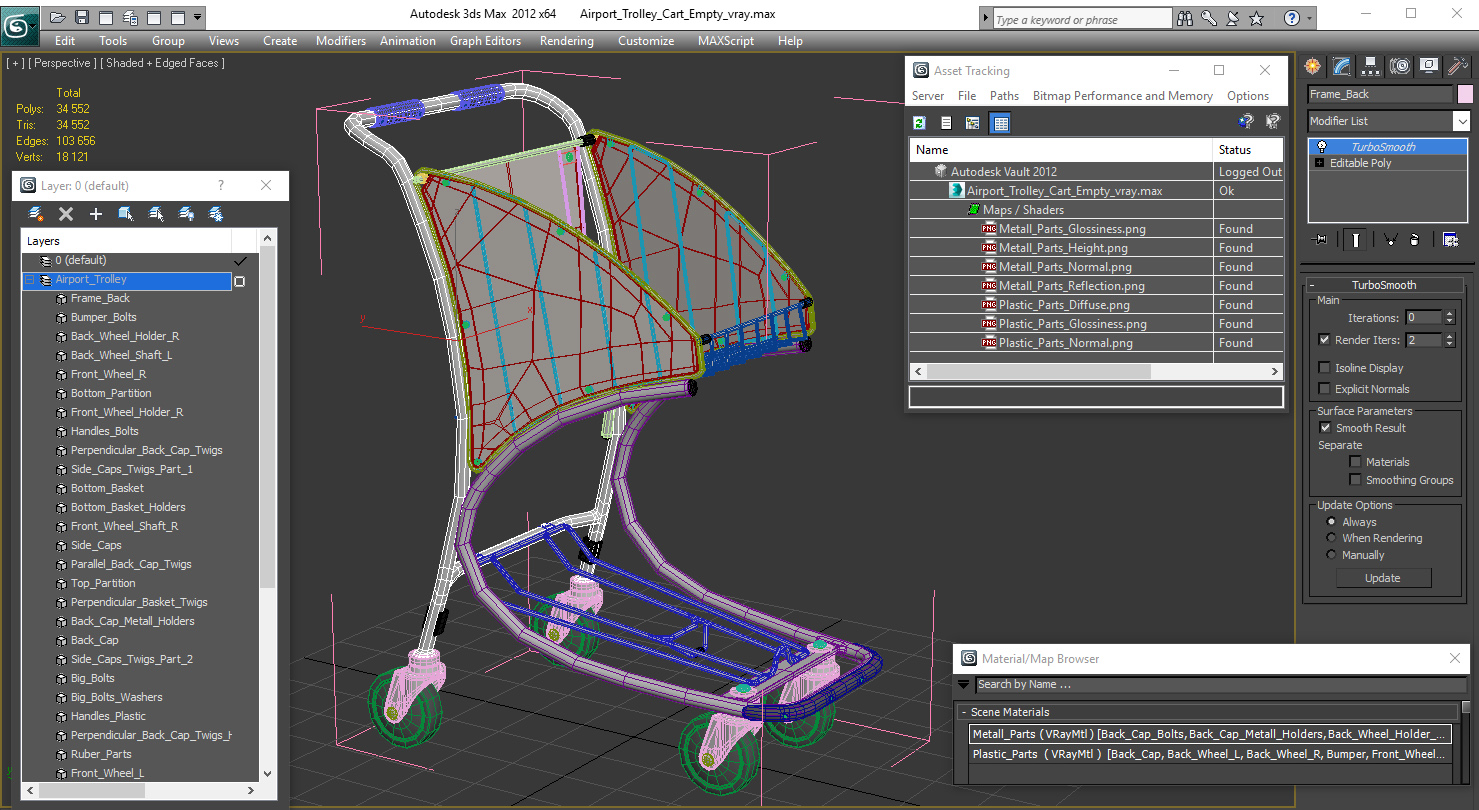Viewport: 1479px width, 810px height.
Task: Open quick access toolbar customize dropdown arrow
Action: [197, 17]
